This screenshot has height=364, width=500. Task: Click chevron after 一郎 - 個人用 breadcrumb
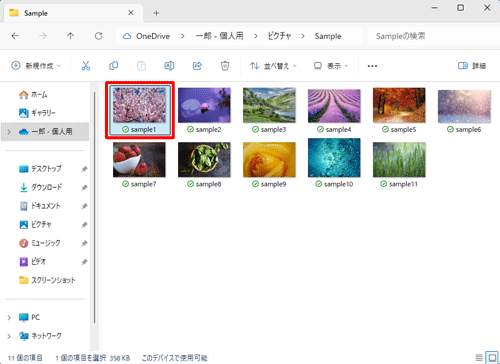[x=256, y=36]
